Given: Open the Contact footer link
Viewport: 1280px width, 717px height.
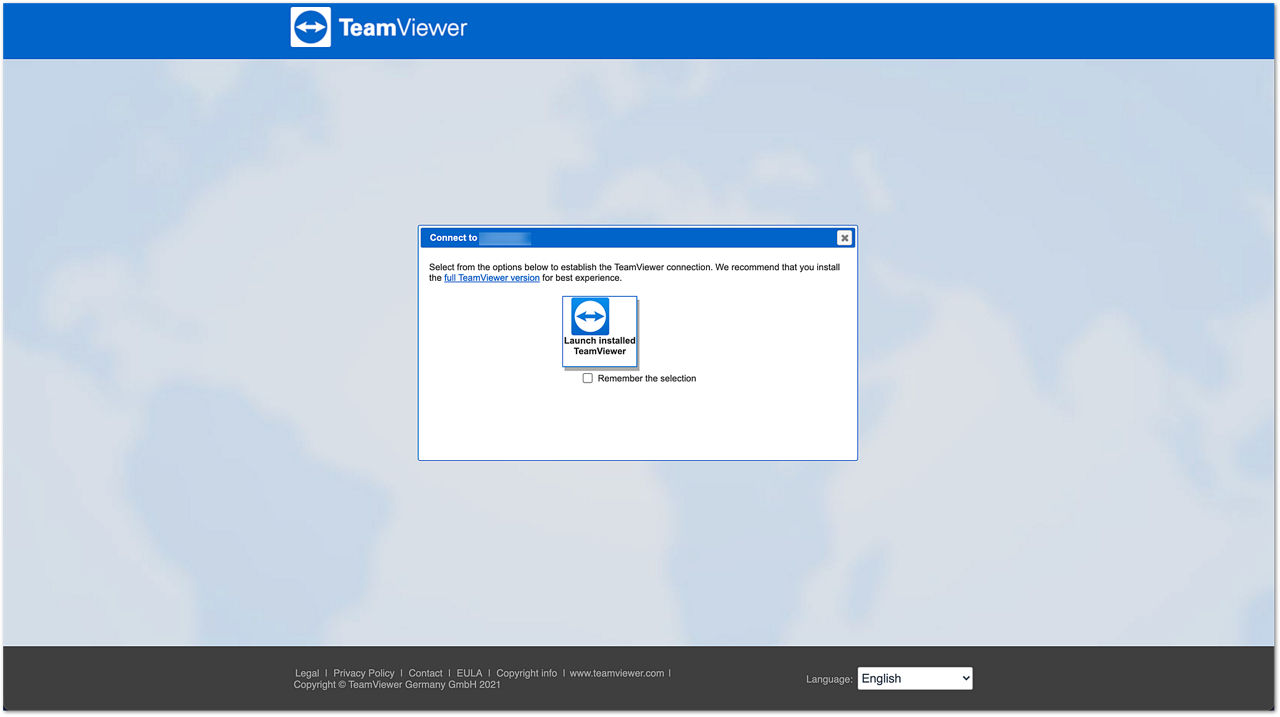Looking at the screenshot, I should 425,674.
